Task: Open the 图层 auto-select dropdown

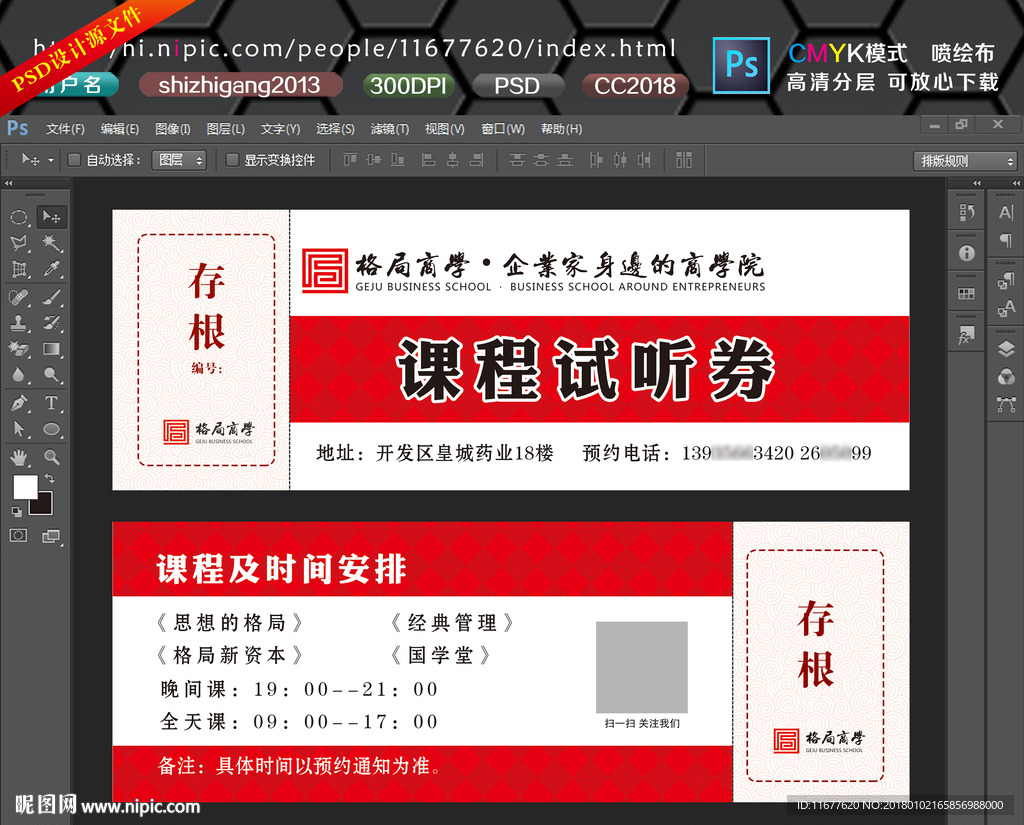Action: (179, 159)
